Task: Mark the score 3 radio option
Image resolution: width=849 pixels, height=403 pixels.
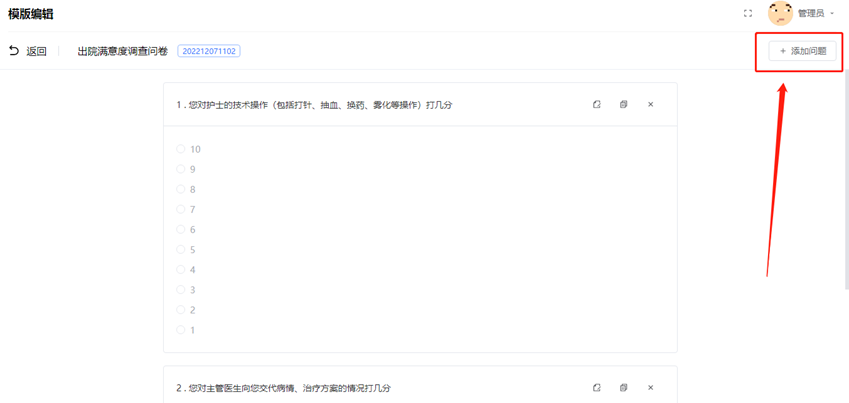Action: pyautogui.click(x=181, y=289)
